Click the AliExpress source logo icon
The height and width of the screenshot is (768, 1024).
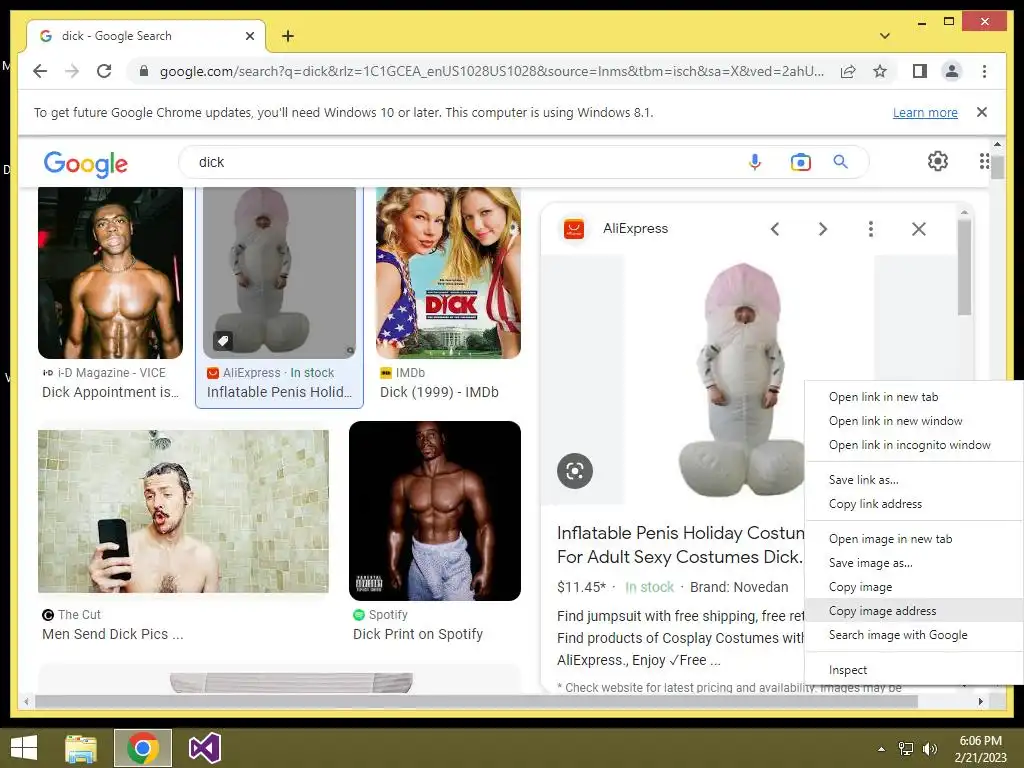pyautogui.click(x=573, y=229)
